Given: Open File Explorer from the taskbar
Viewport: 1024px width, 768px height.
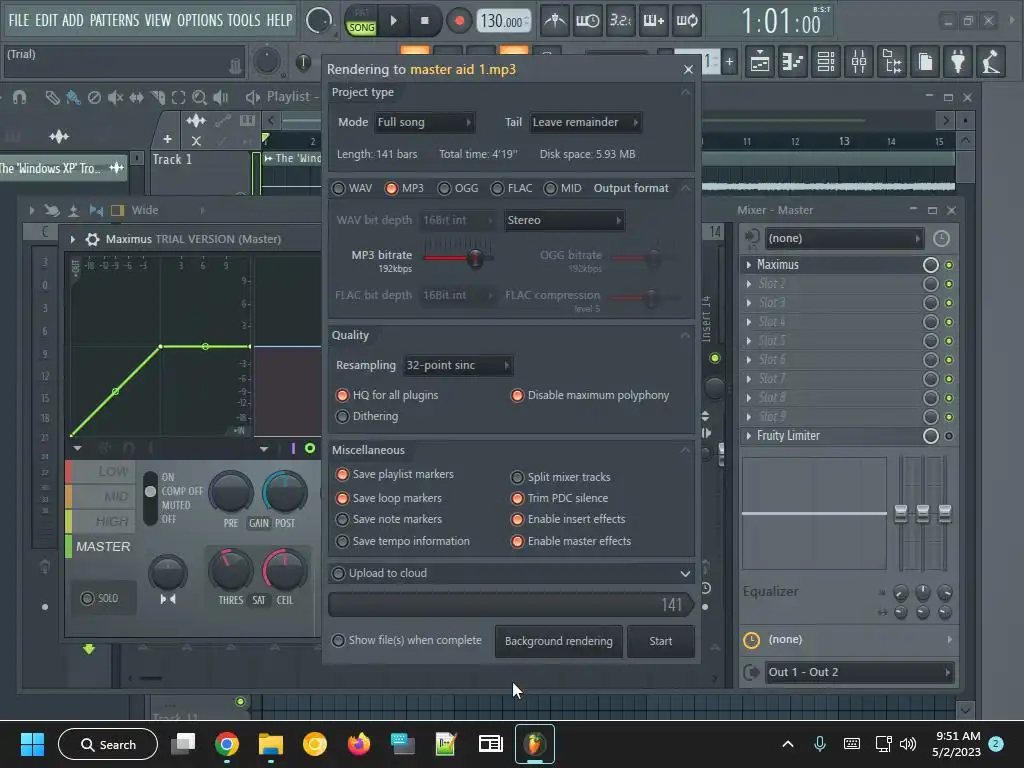Looking at the screenshot, I should 270,744.
